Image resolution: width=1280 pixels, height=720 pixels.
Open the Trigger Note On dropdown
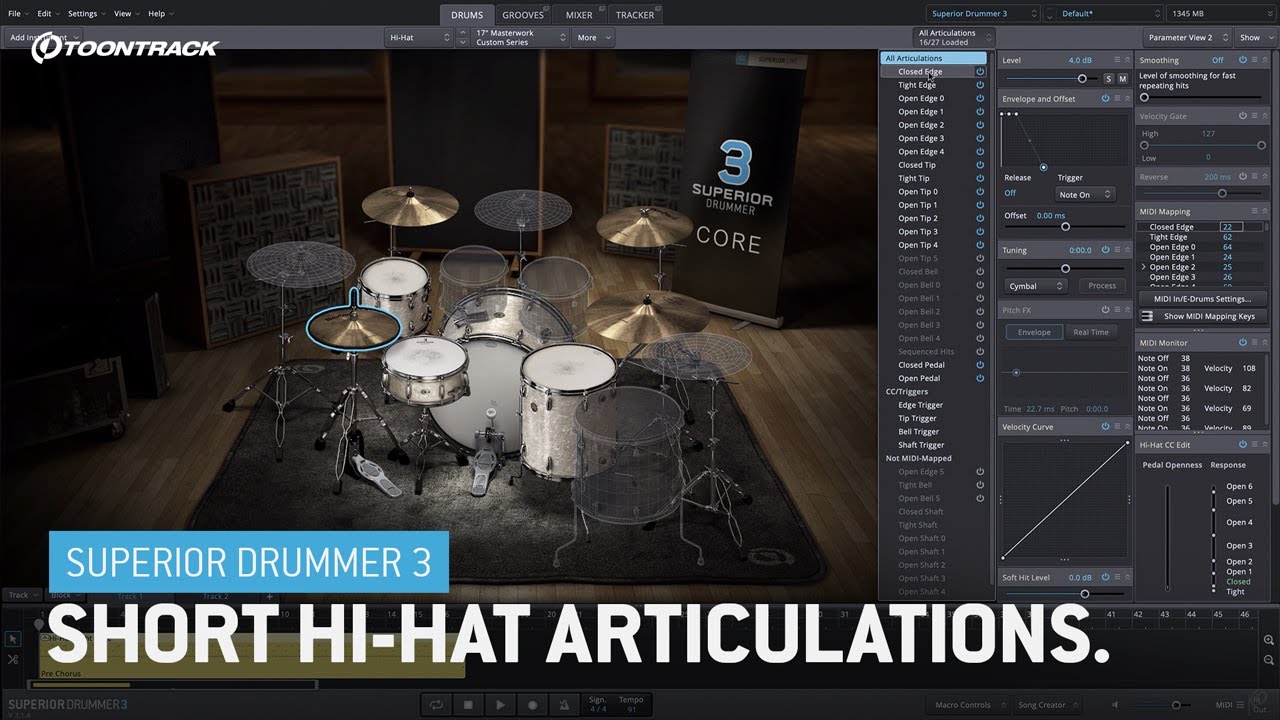tap(1085, 194)
